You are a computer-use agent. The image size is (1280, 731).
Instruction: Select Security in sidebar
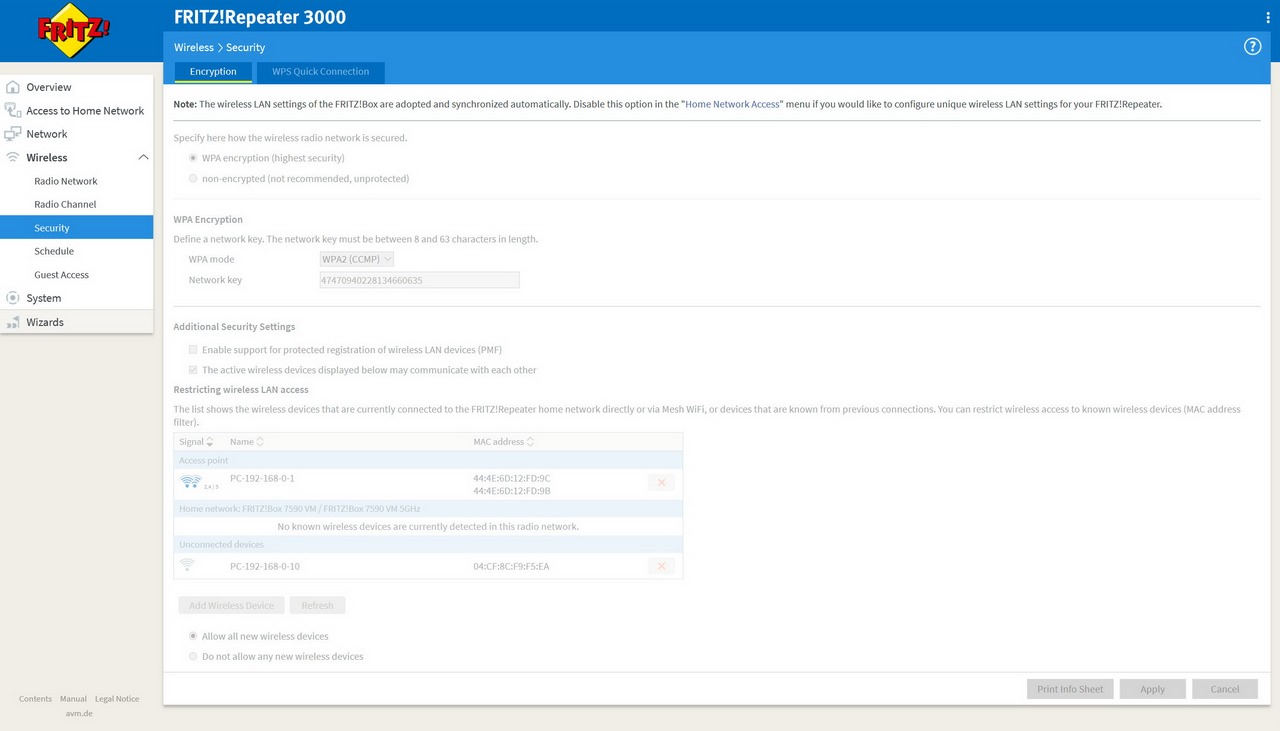click(76, 228)
